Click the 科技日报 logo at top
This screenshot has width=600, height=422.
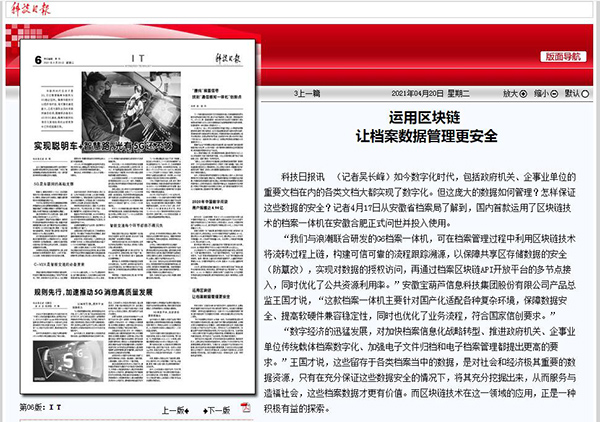point(30,8)
